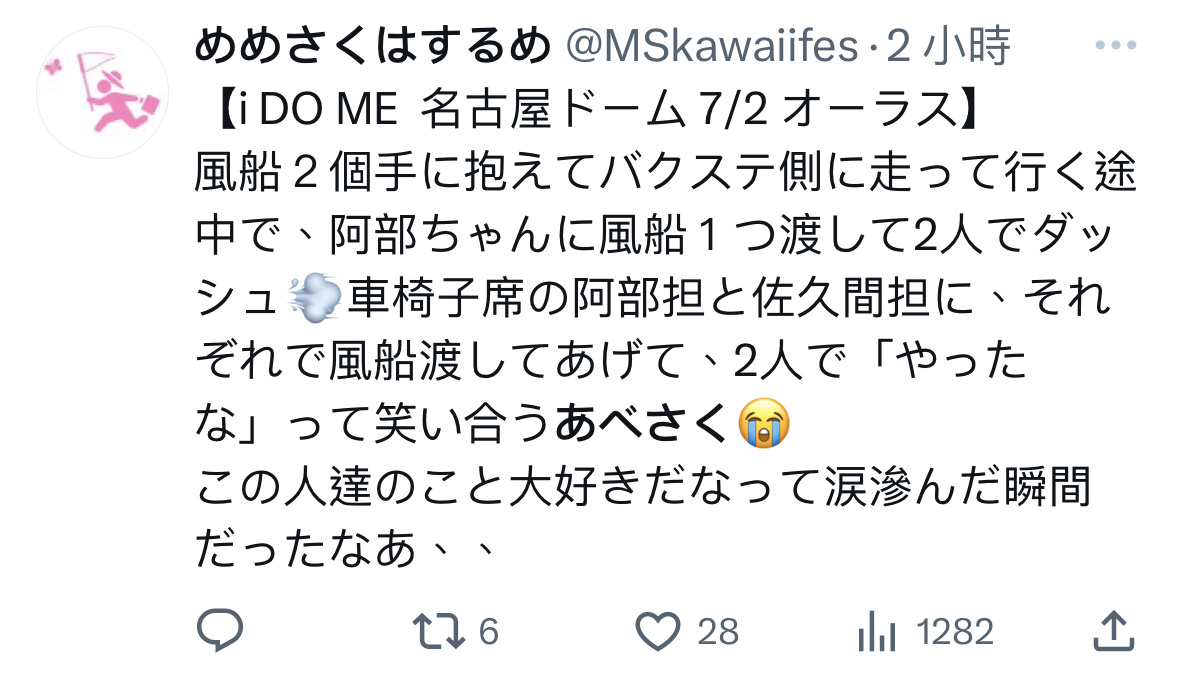Click the tweet line starting with この人達のこと
1179x686 pixels.
click(644, 486)
